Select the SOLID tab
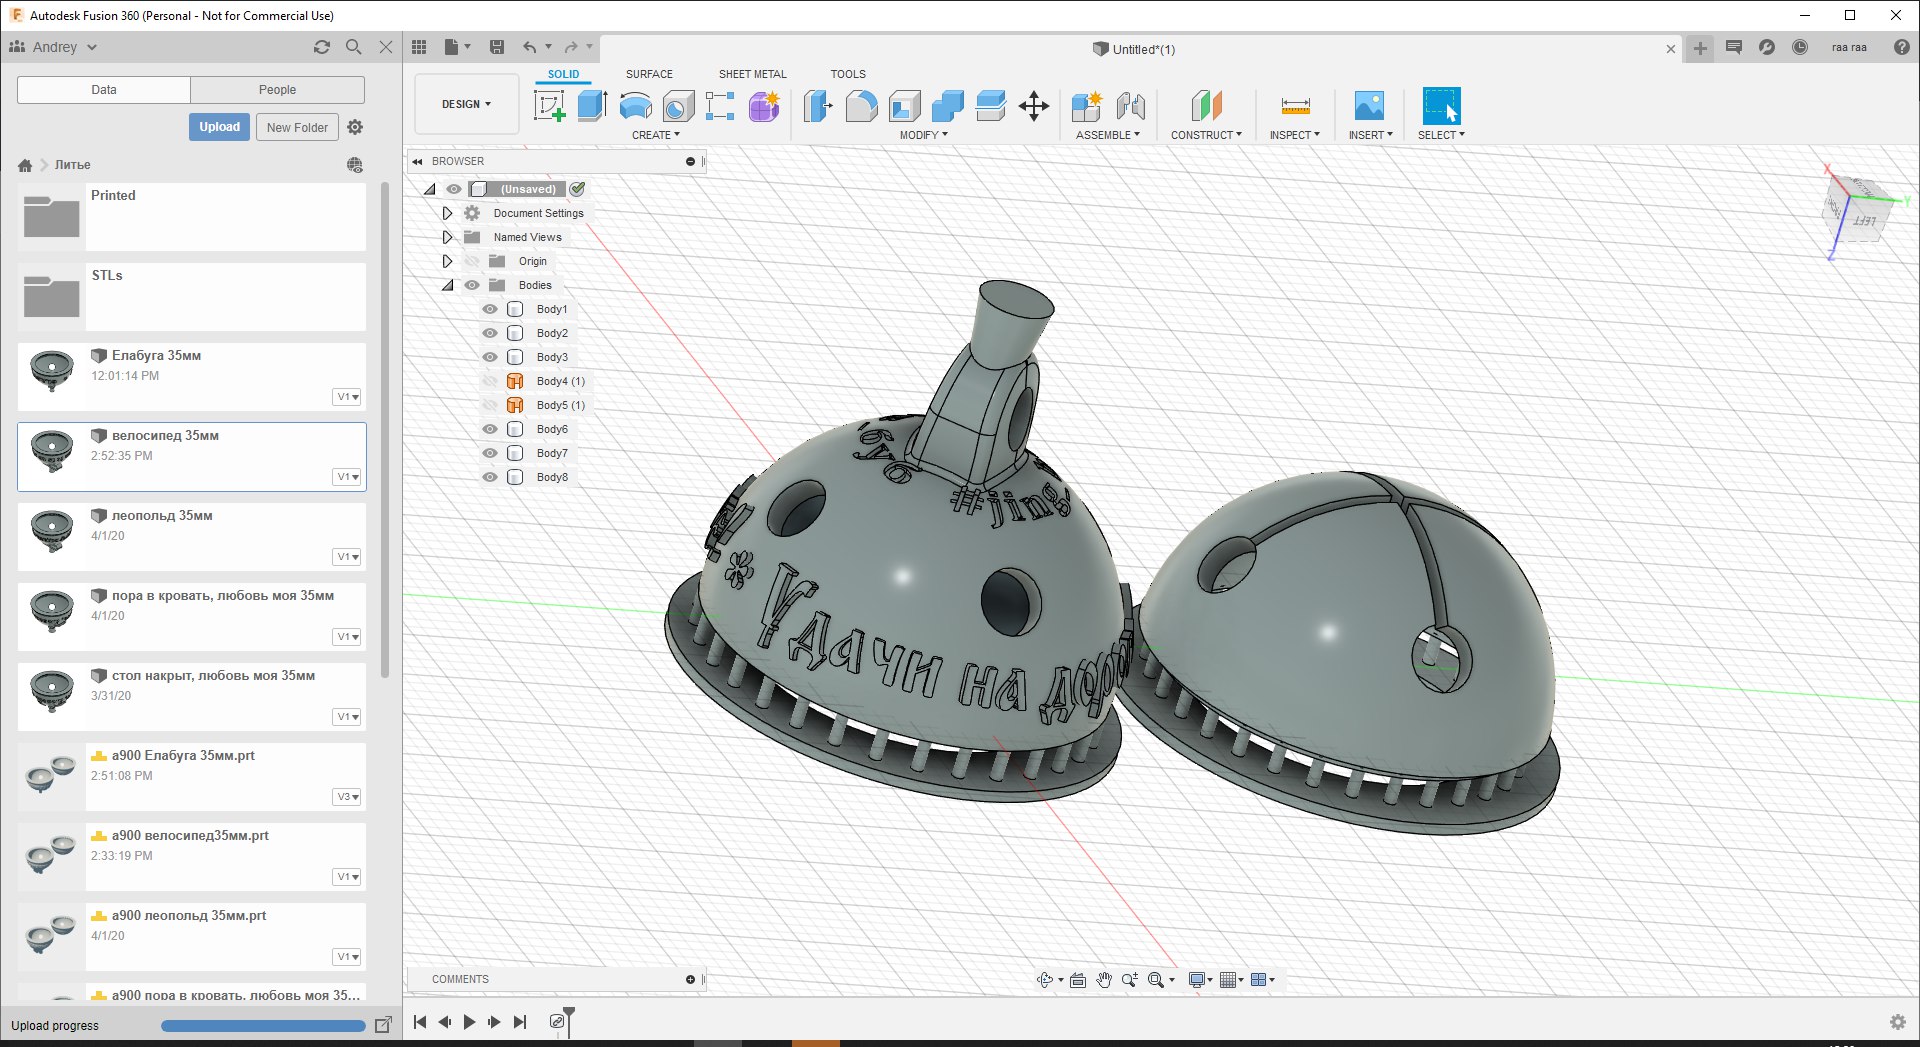 pyautogui.click(x=563, y=74)
